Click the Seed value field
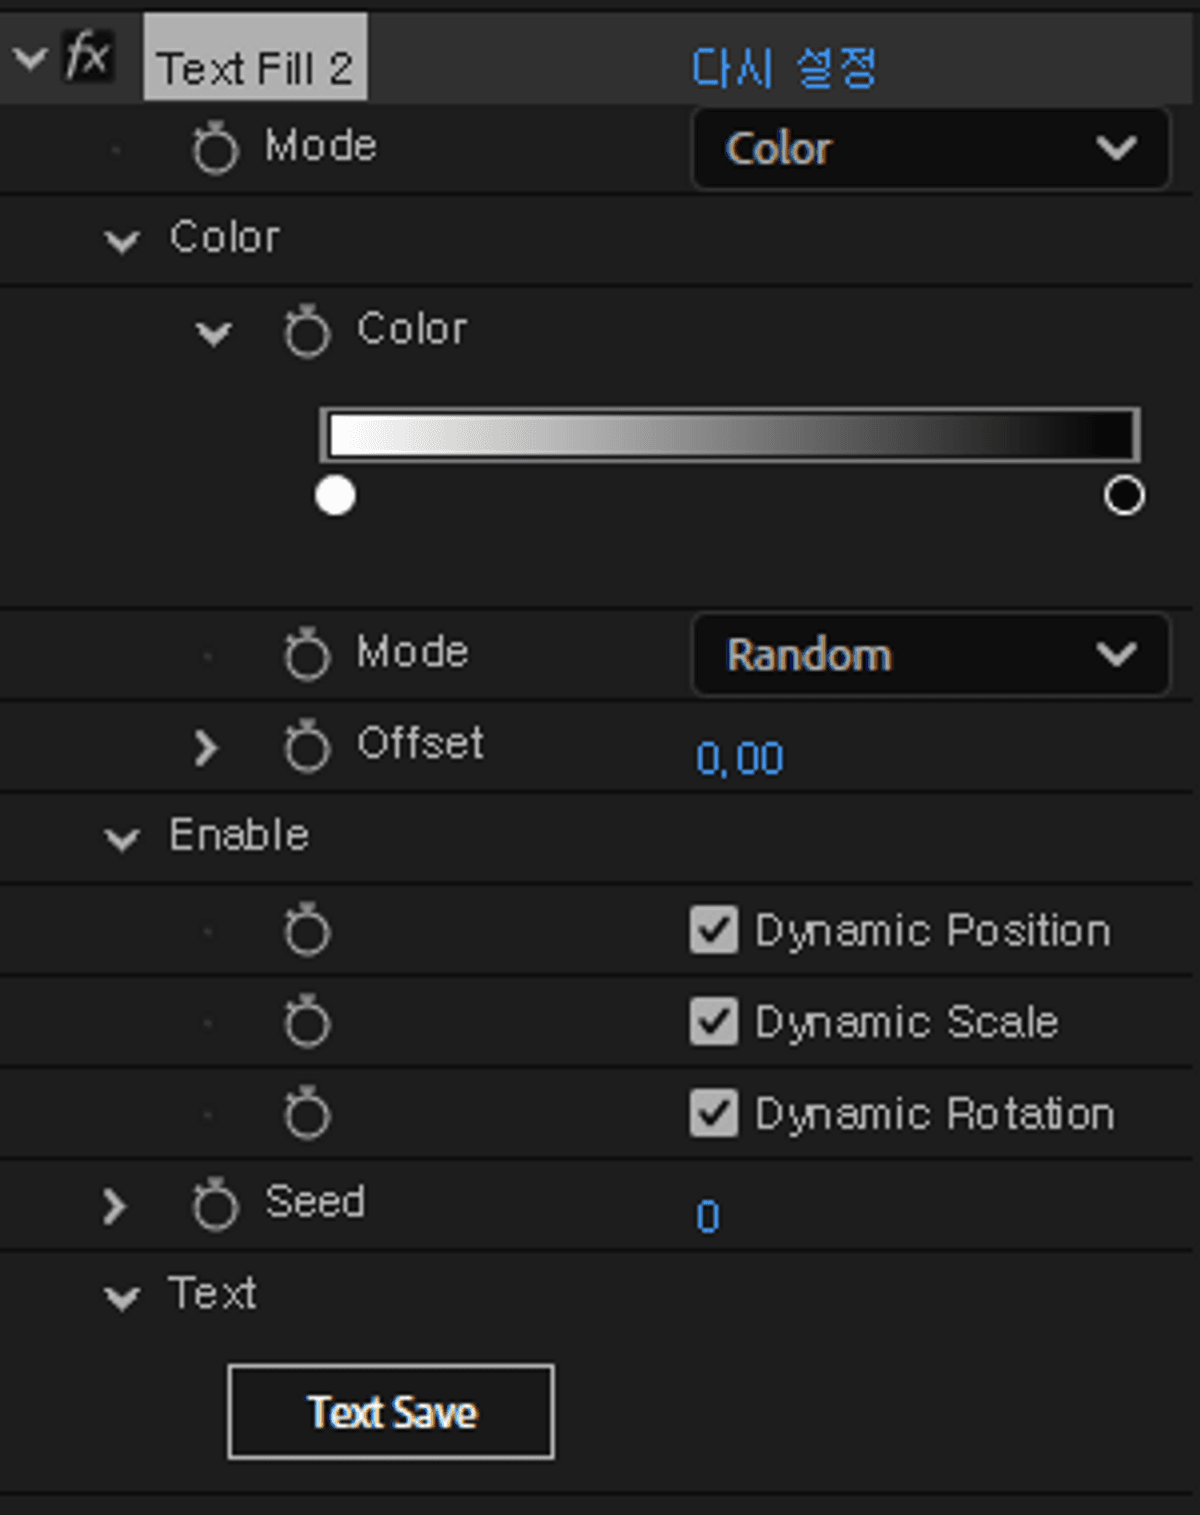 tap(708, 1216)
